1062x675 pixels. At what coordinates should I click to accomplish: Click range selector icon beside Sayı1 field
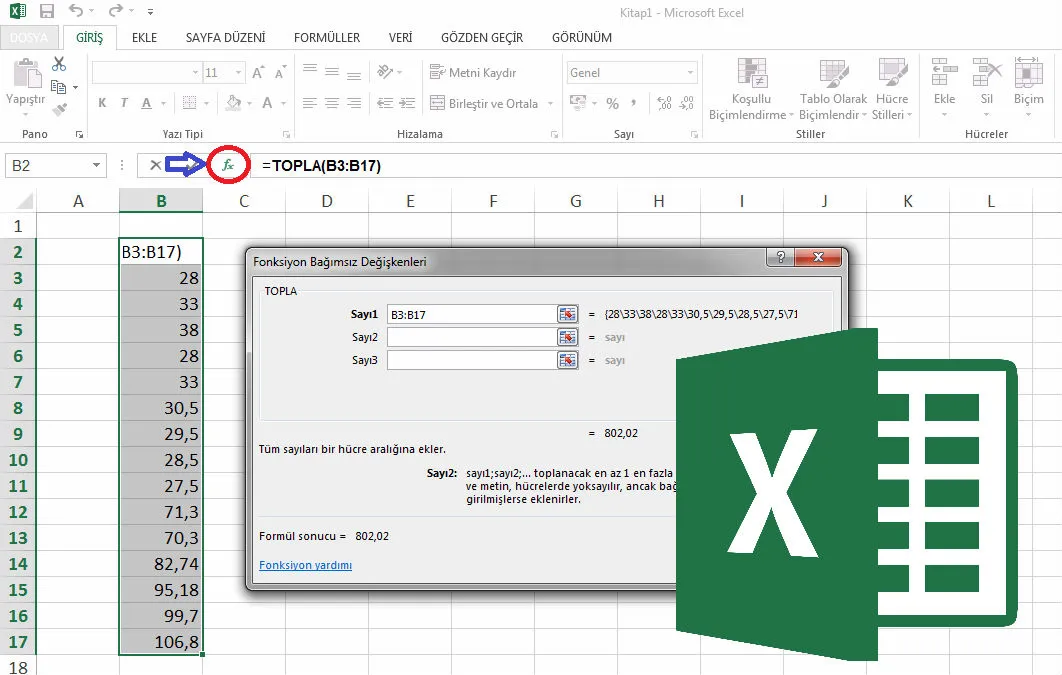tap(568, 314)
